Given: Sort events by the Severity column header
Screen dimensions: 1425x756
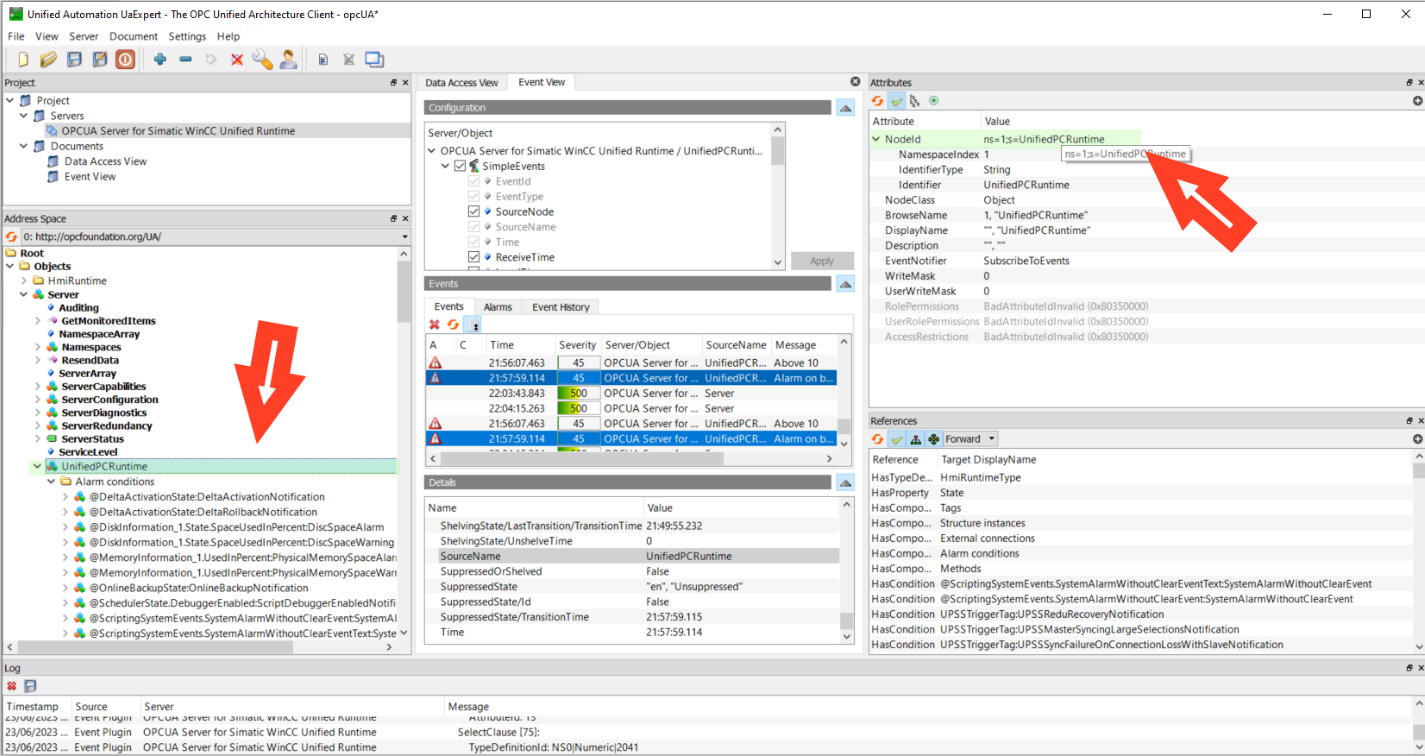Looking at the screenshot, I should (578, 345).
